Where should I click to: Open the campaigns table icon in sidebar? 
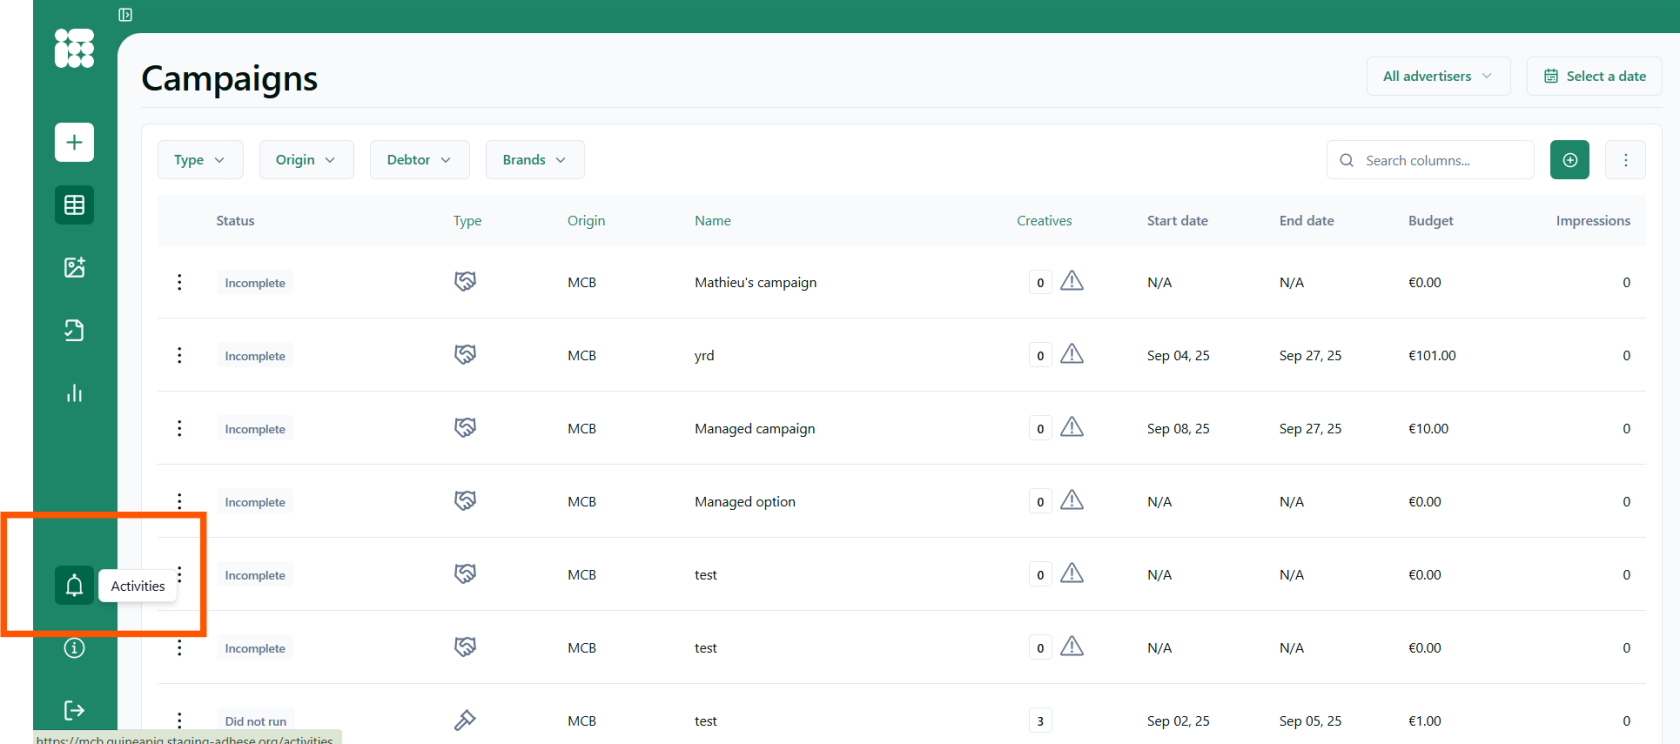point(74,205)
